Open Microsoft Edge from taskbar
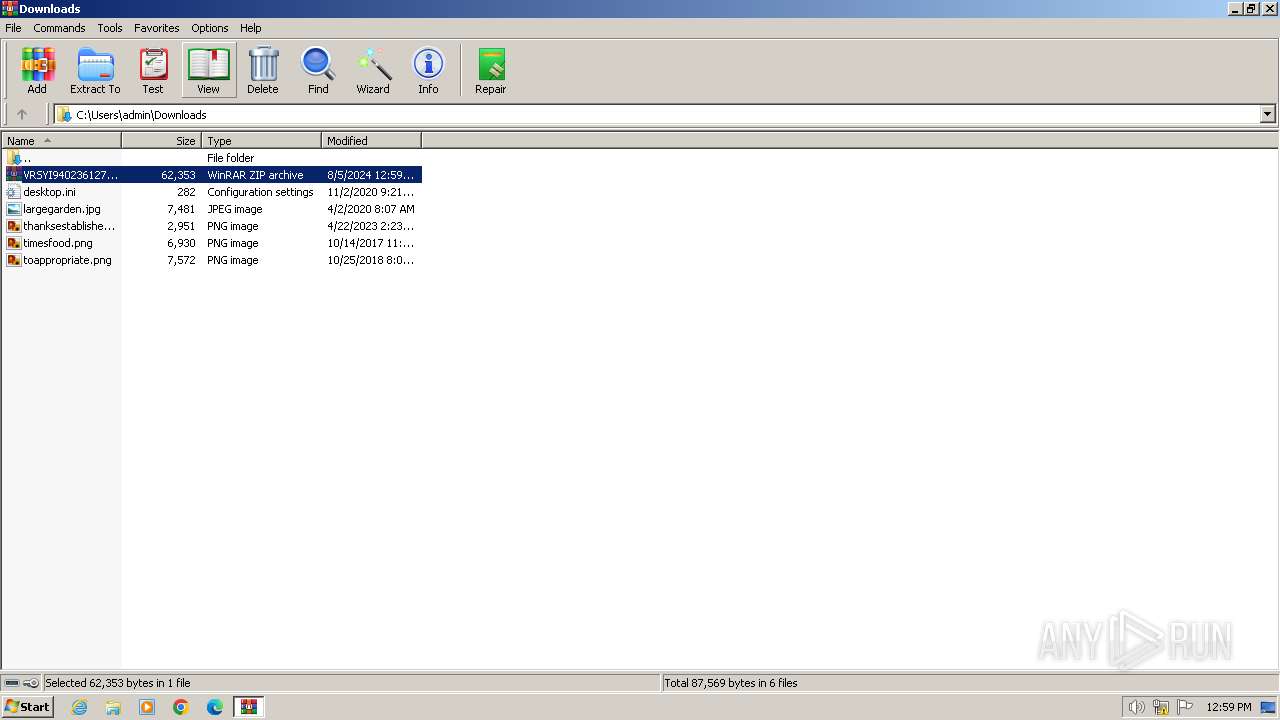 (x=215, y=707)
